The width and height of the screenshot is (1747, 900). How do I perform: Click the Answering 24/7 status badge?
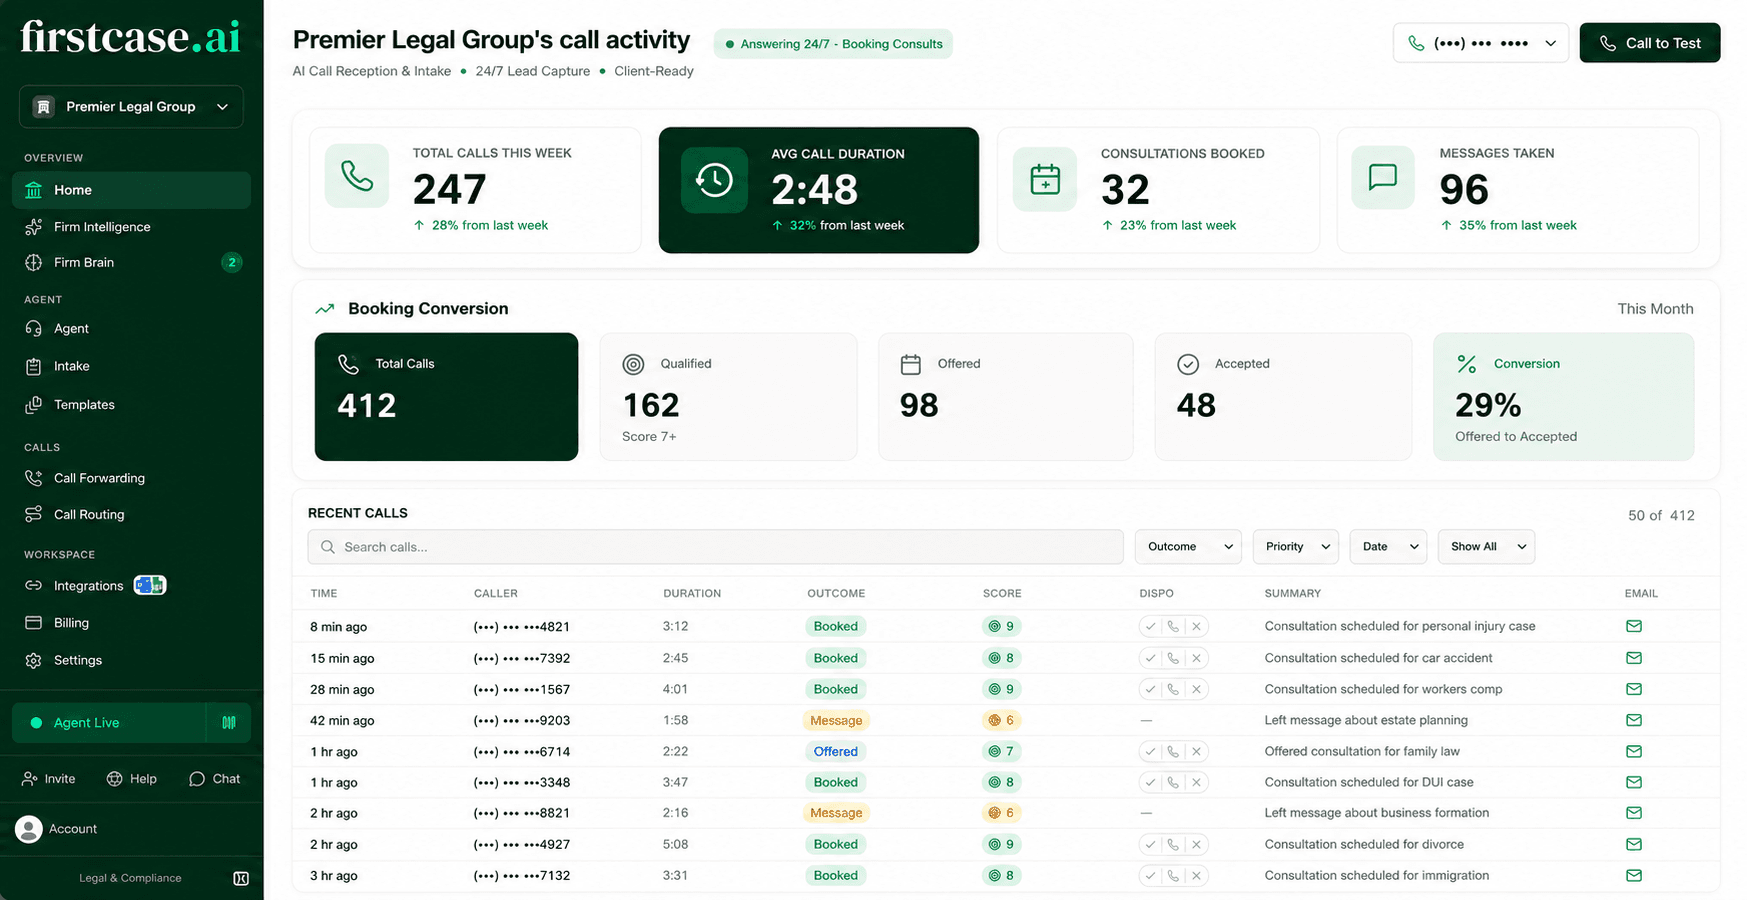[833, 44]
